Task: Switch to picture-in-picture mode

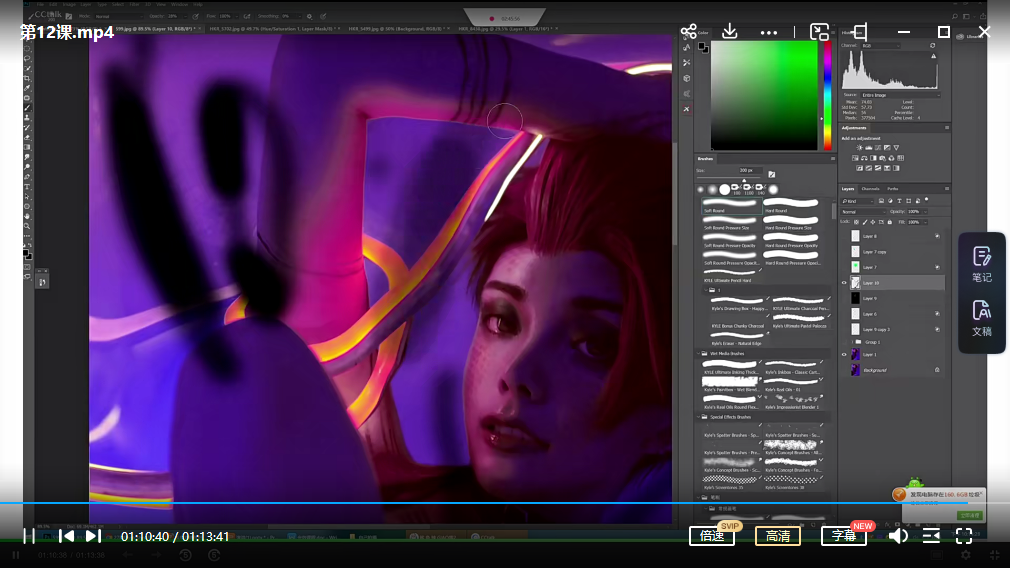Action: tap(819, 32)
